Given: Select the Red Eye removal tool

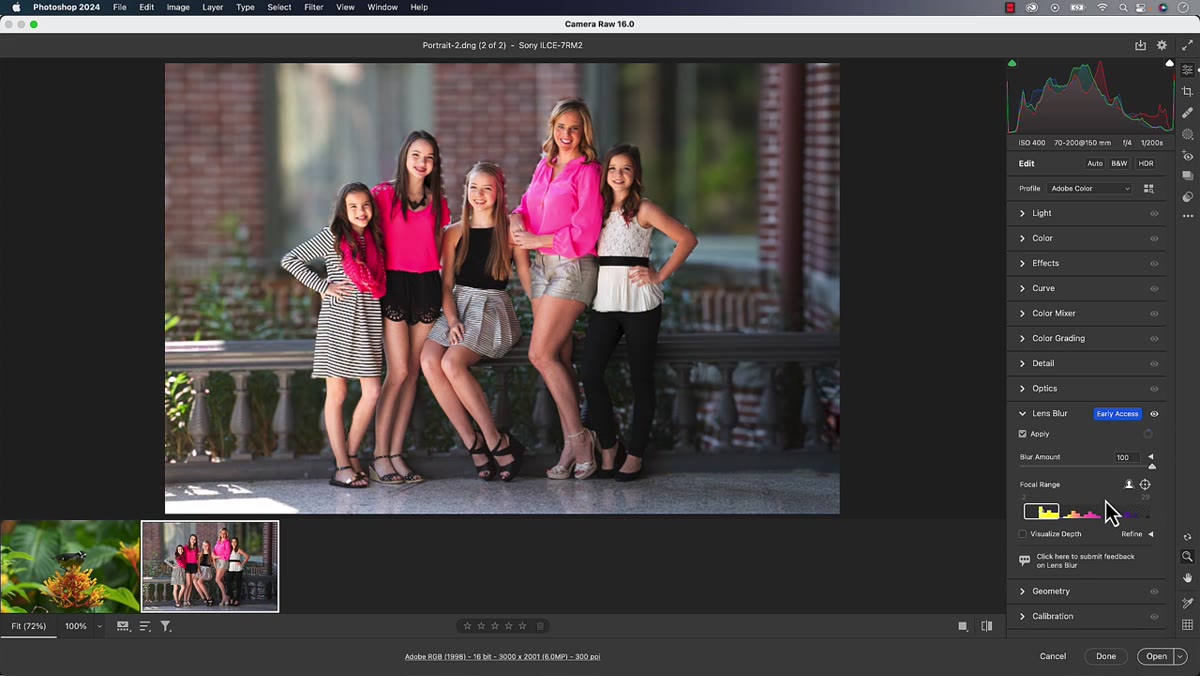Looking at the screenshot, I should (x=1187, y=156).
